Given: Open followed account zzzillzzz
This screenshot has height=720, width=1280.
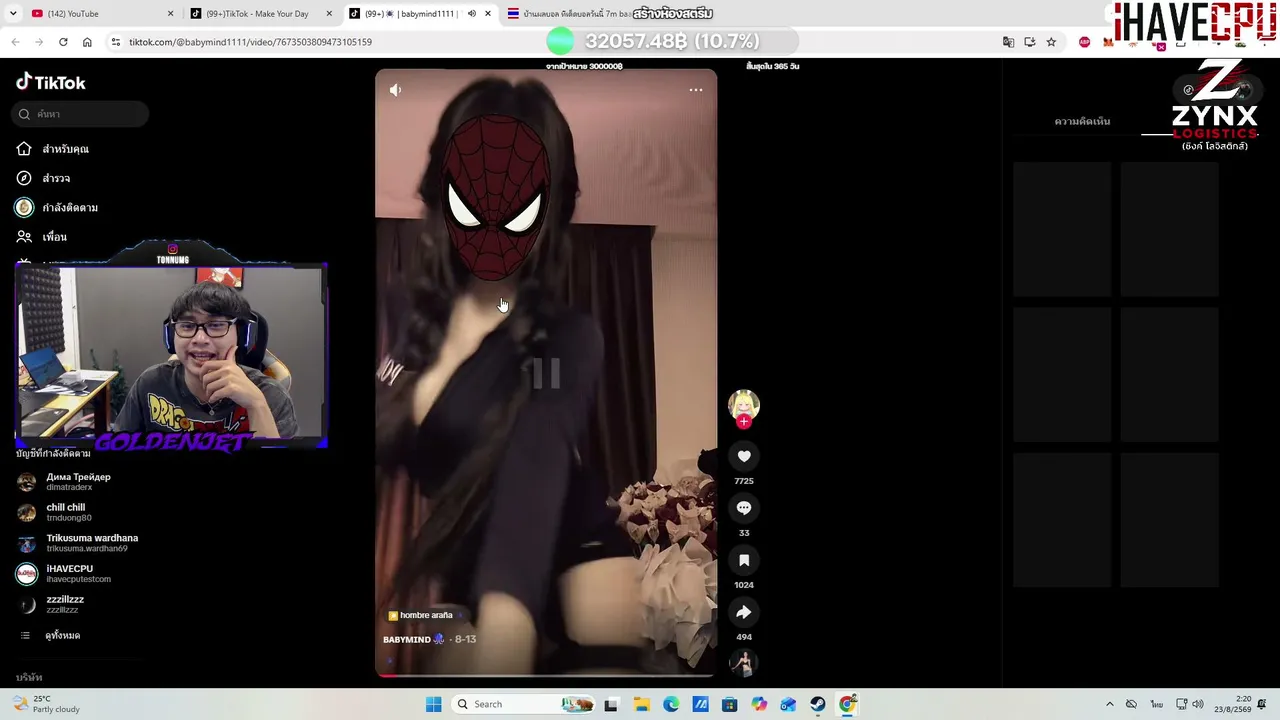Looking at the screenshot, I should click(51, 604).
